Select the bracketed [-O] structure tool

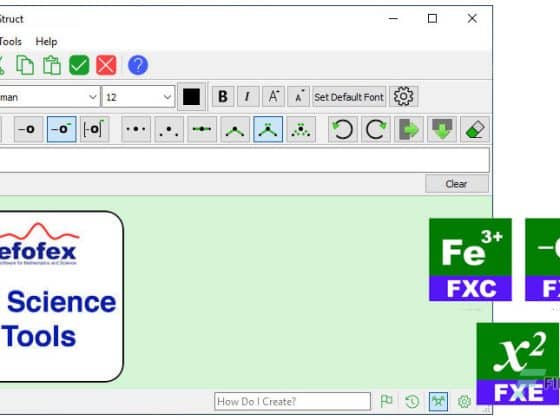click(94, 129)
